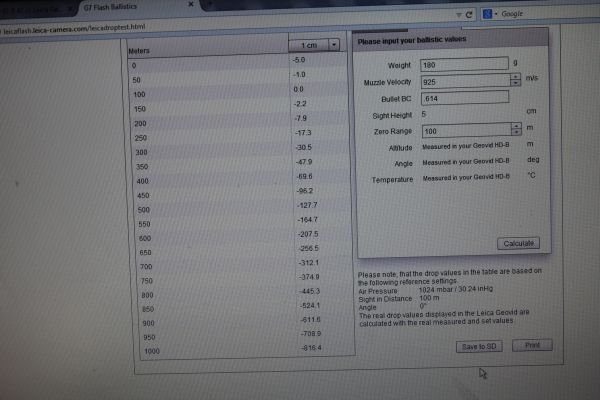The height and width of the screenshot is (400, 600).
Task: Click the Calculate button
Action: (x=518, y=243)
